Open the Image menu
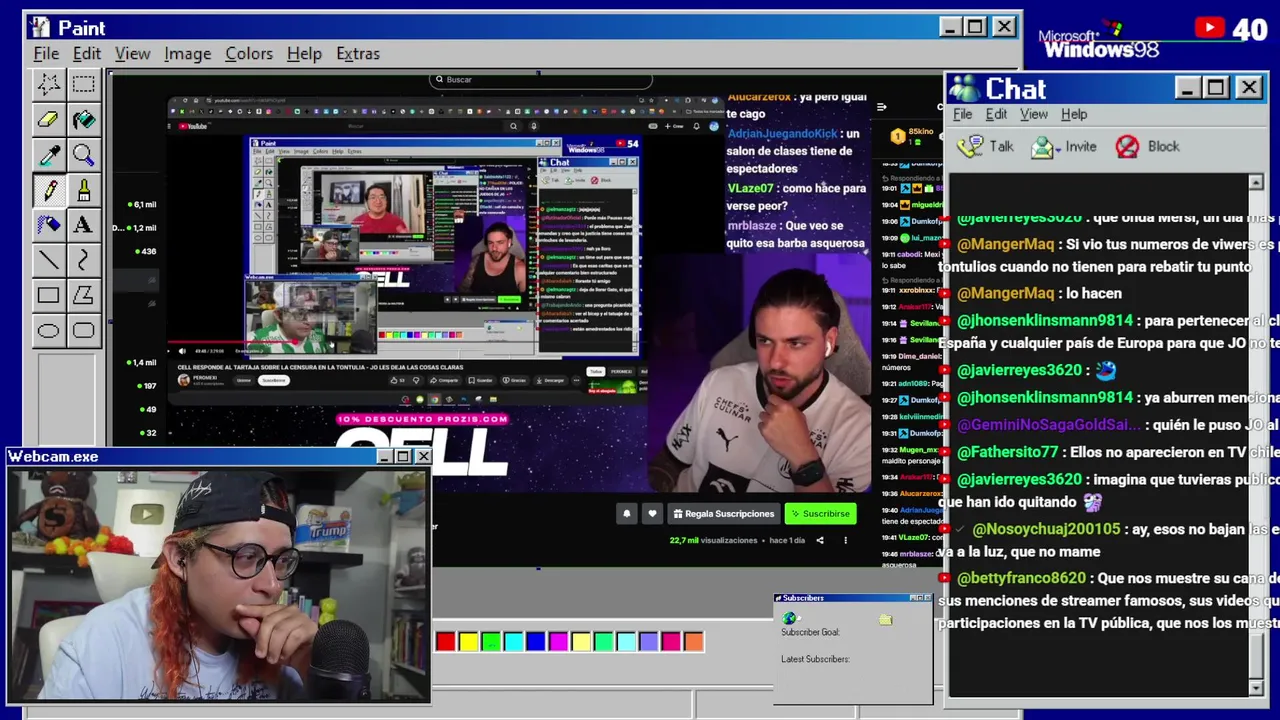This screenshot has width=1280, height=720. [x=187, y=54]
